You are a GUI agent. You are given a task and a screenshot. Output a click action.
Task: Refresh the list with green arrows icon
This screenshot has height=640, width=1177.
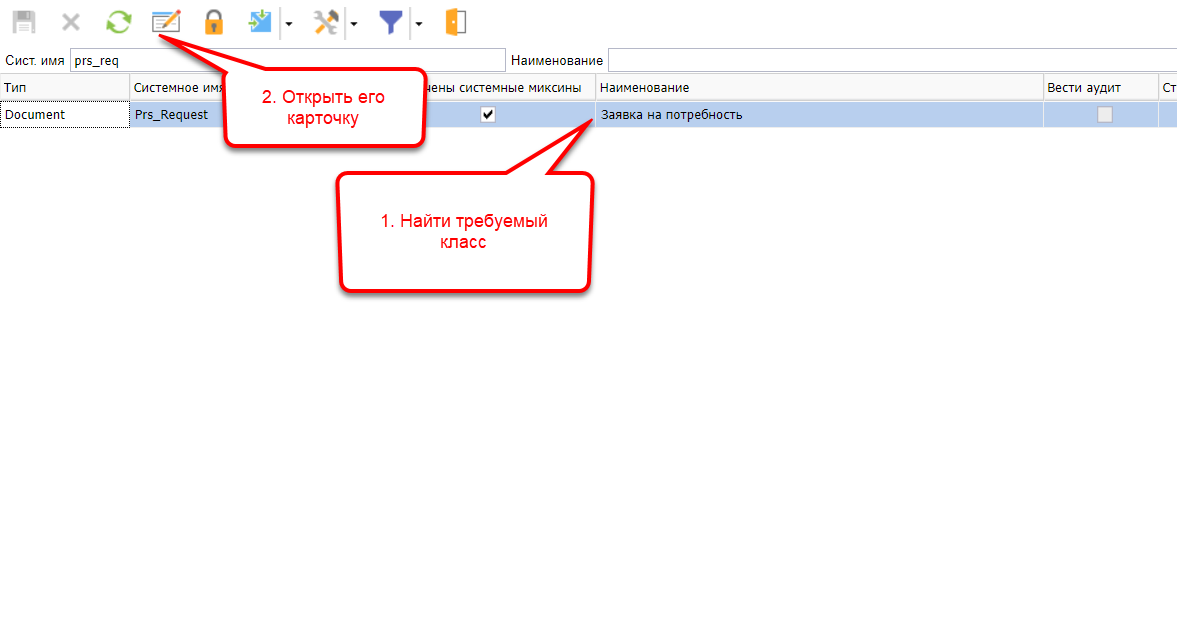click(119, 22)
